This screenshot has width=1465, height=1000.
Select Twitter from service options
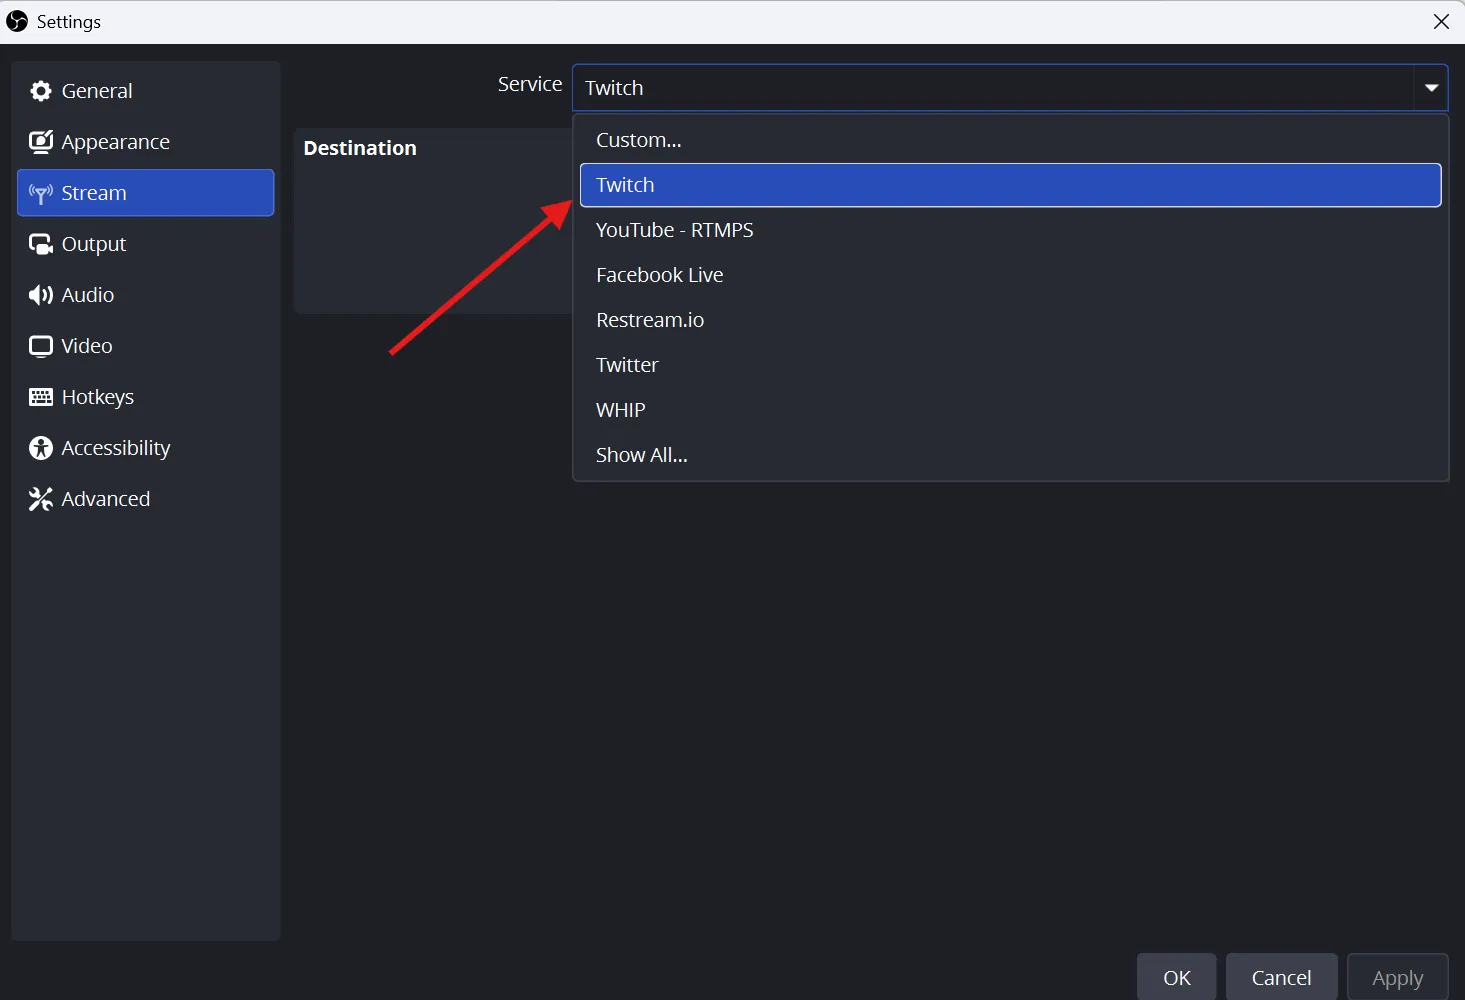coord(627,365)
